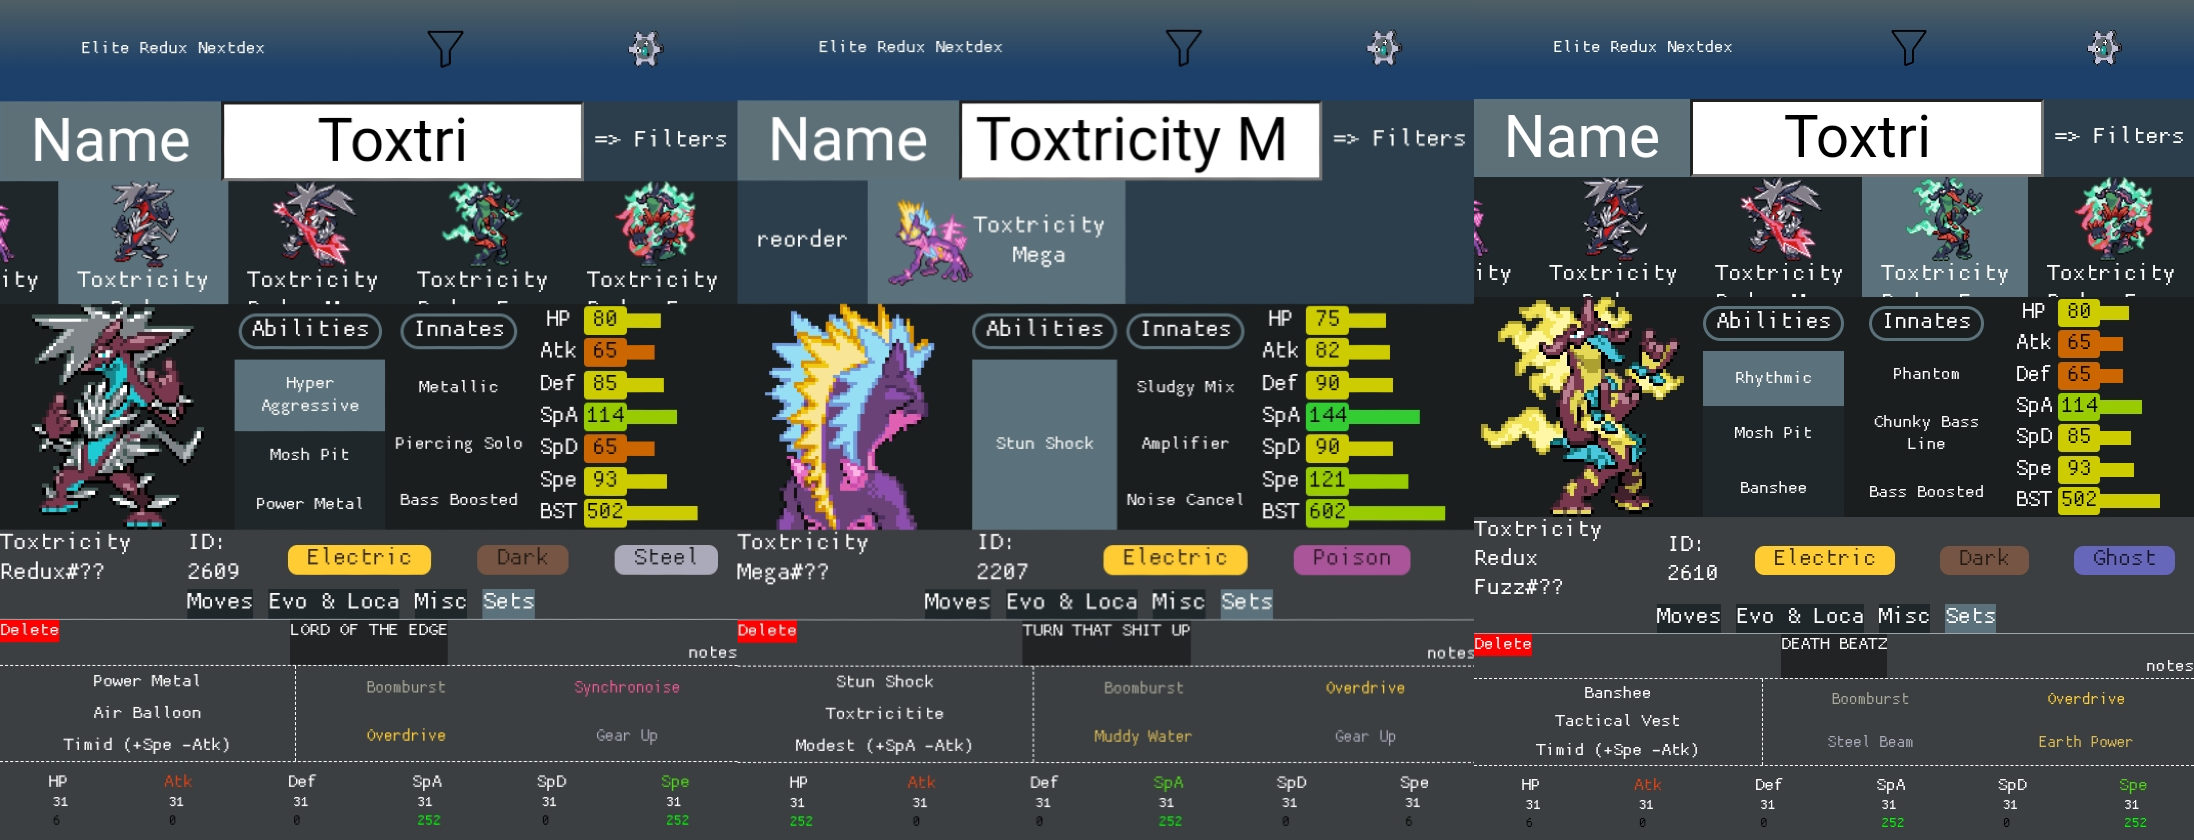The width and height of the screenshot is (2194, 840).
Task: Open the "Evo & Loca" tab in right panel
Action: 1802,617
